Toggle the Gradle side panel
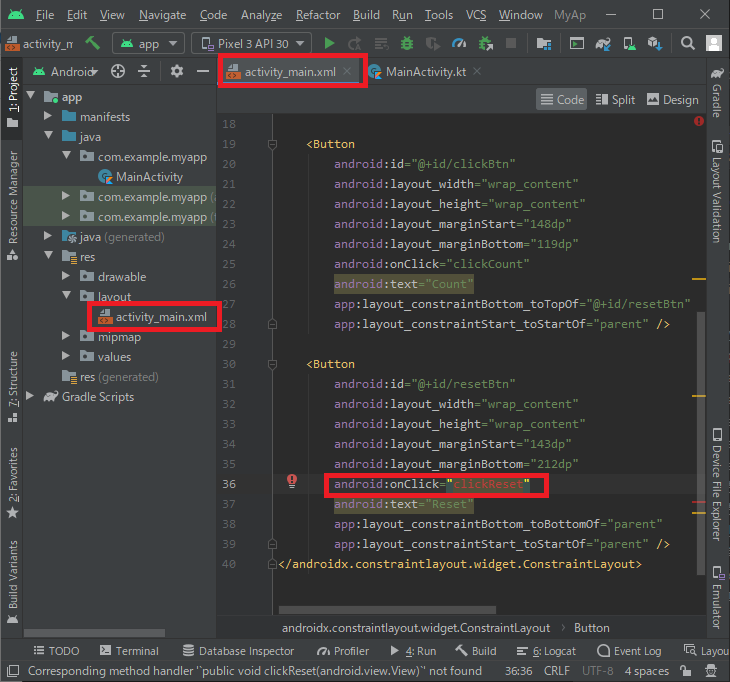 pyautogui.click(x=717, y=93)
